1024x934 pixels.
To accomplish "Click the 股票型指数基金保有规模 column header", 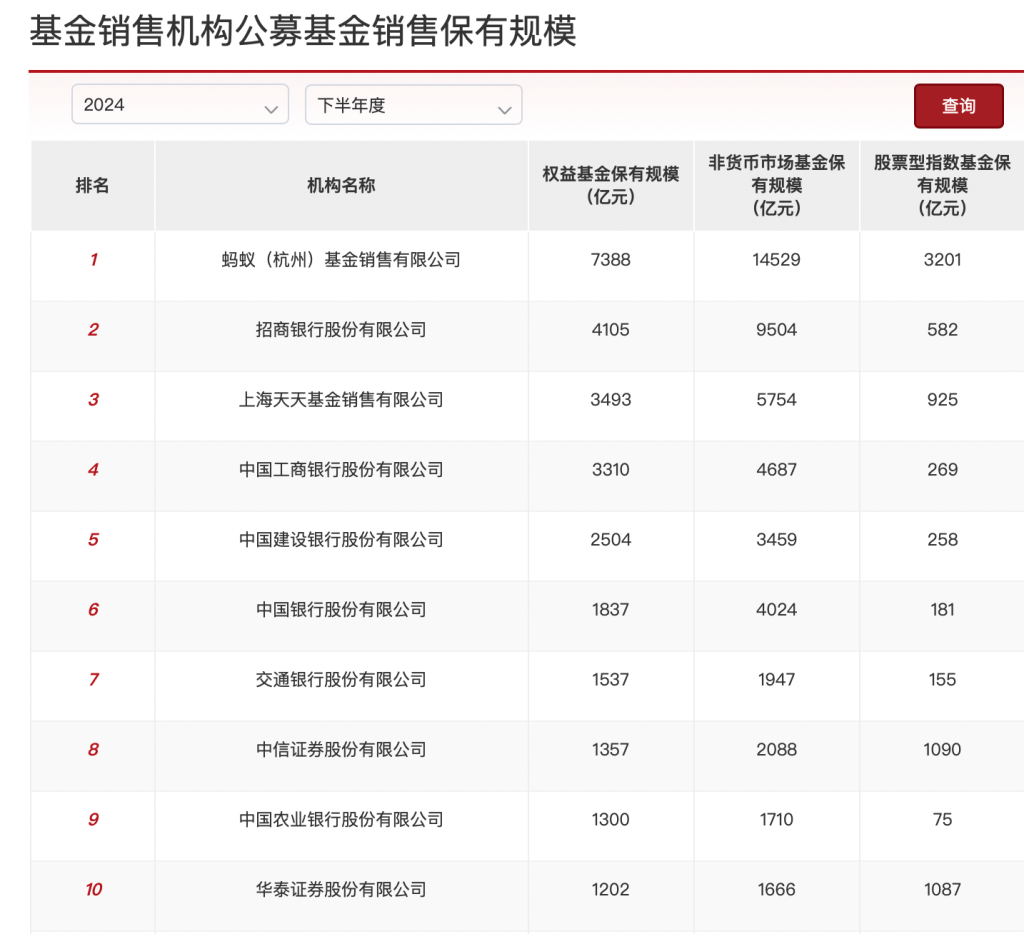I will pos(942,185).
